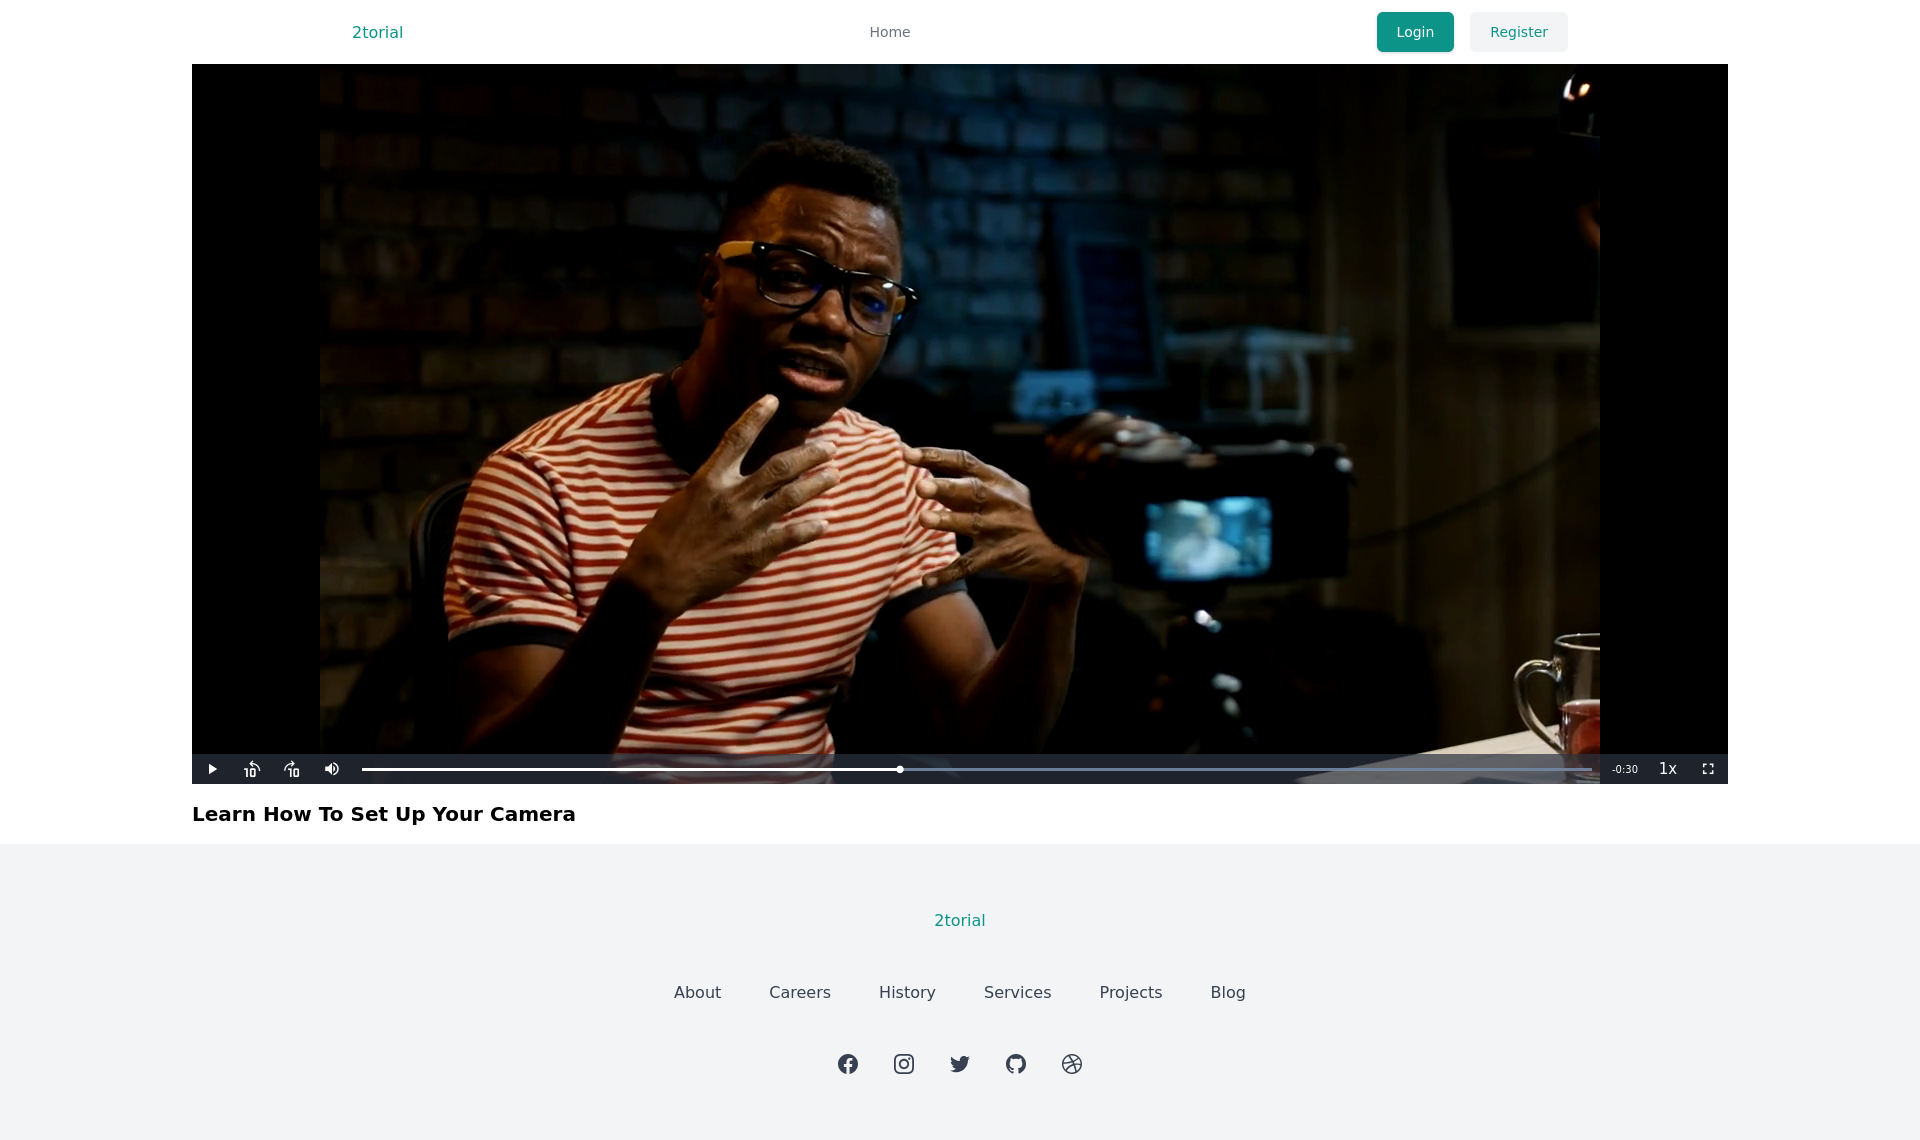Click the video progress bar handle
The image size is (1920, 1140).
[900, 769]
